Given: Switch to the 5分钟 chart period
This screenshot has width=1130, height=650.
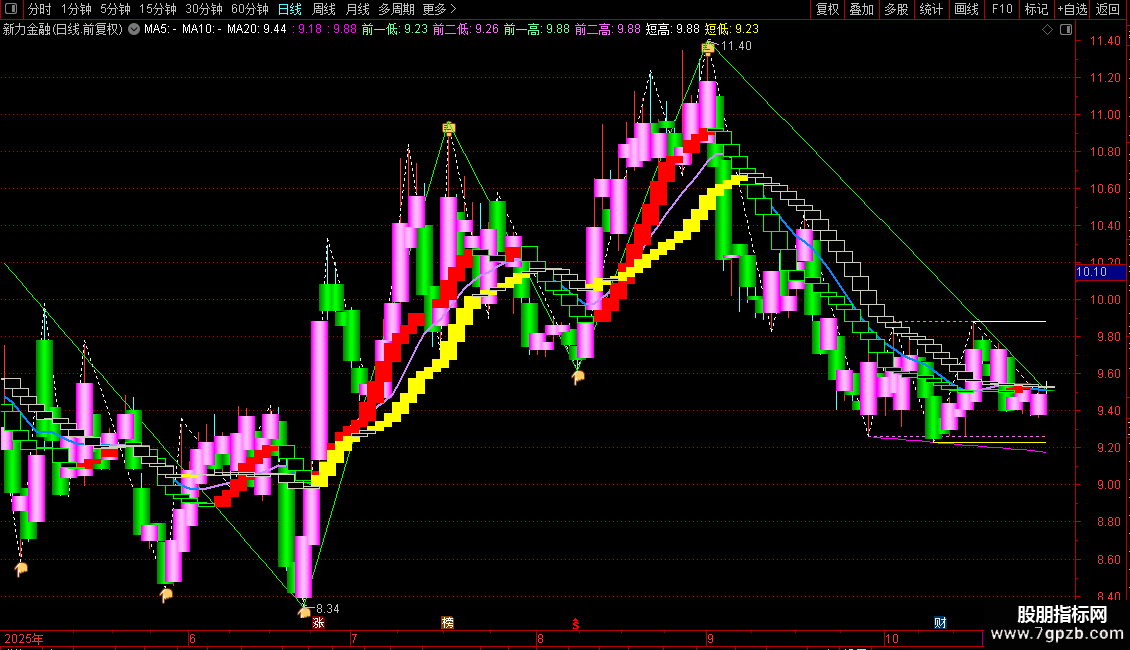Looking at the screenshot, I should tap(115, 9).
